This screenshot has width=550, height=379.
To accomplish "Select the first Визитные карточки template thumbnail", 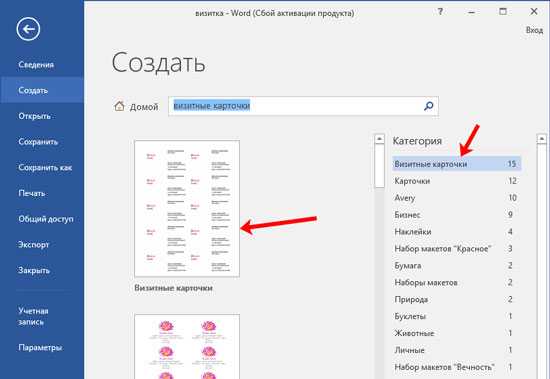I will (x=187, y=208).
